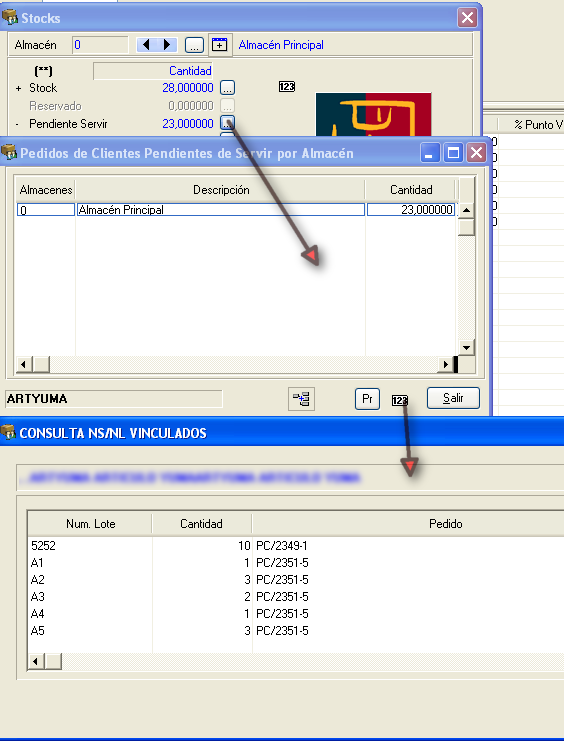Click the pedidos grid horizontal scroll right arrow
This screenshot has width=564, height=741.
[x=445, y=364]
